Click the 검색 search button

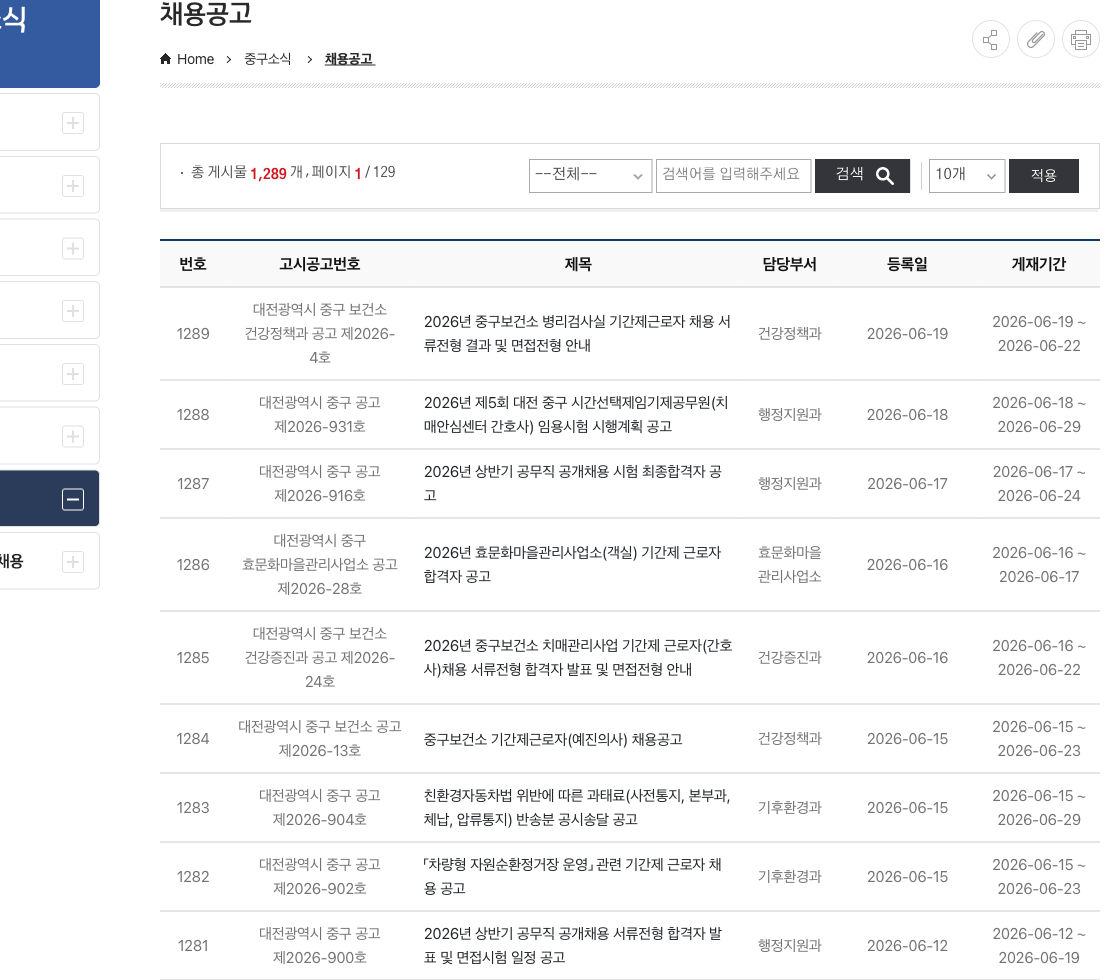click(x=862, y=176)
